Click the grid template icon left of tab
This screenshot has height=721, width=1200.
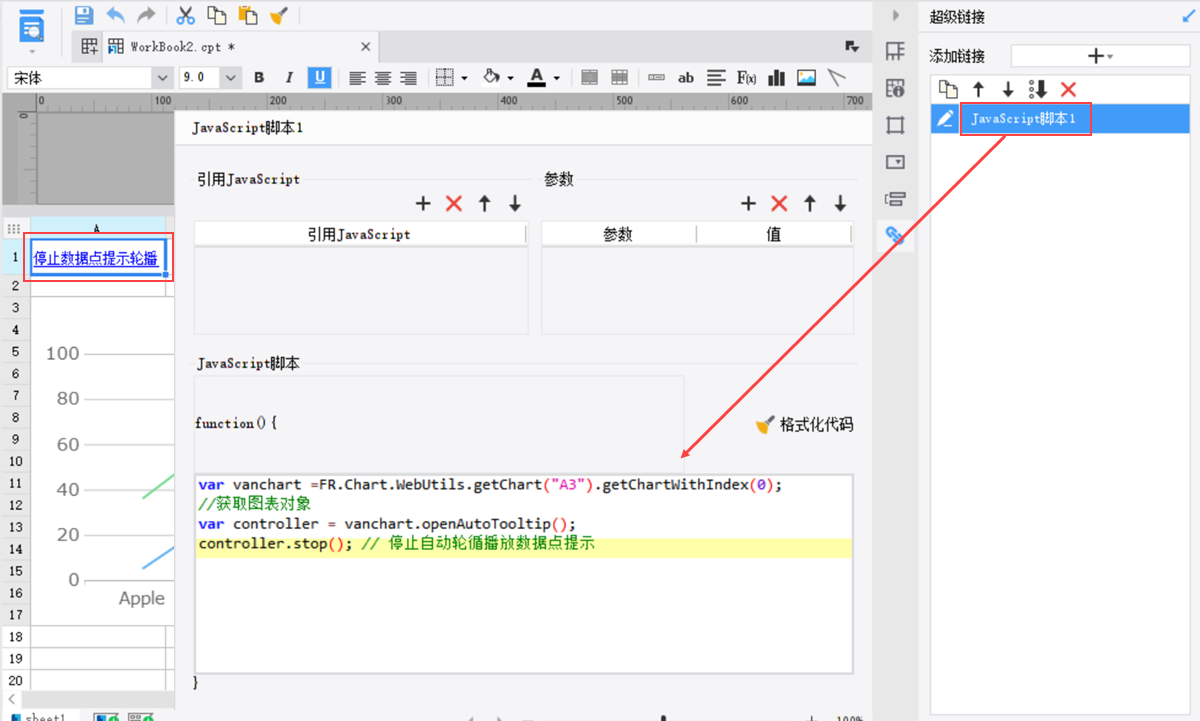[x=89, y=46]
